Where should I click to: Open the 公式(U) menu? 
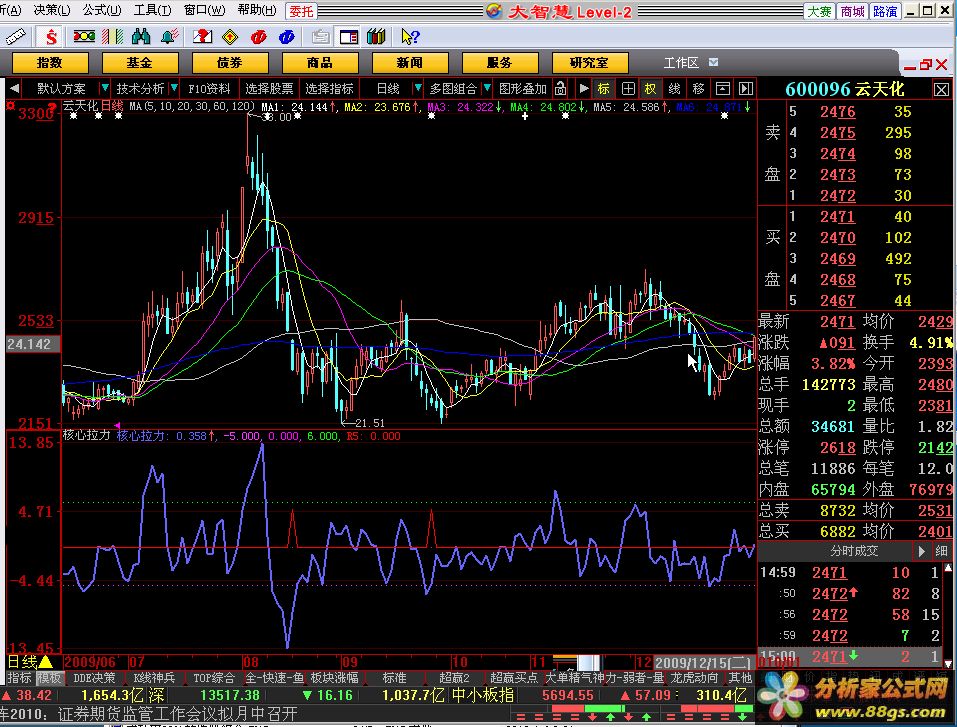click(x=102, y=10)
